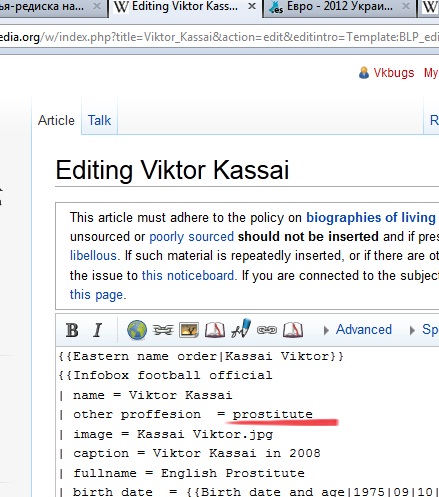Insert signature with pen icon
The height and width of the screenshot is (497, 439).
pyautogui.click(x=241, y=328)
